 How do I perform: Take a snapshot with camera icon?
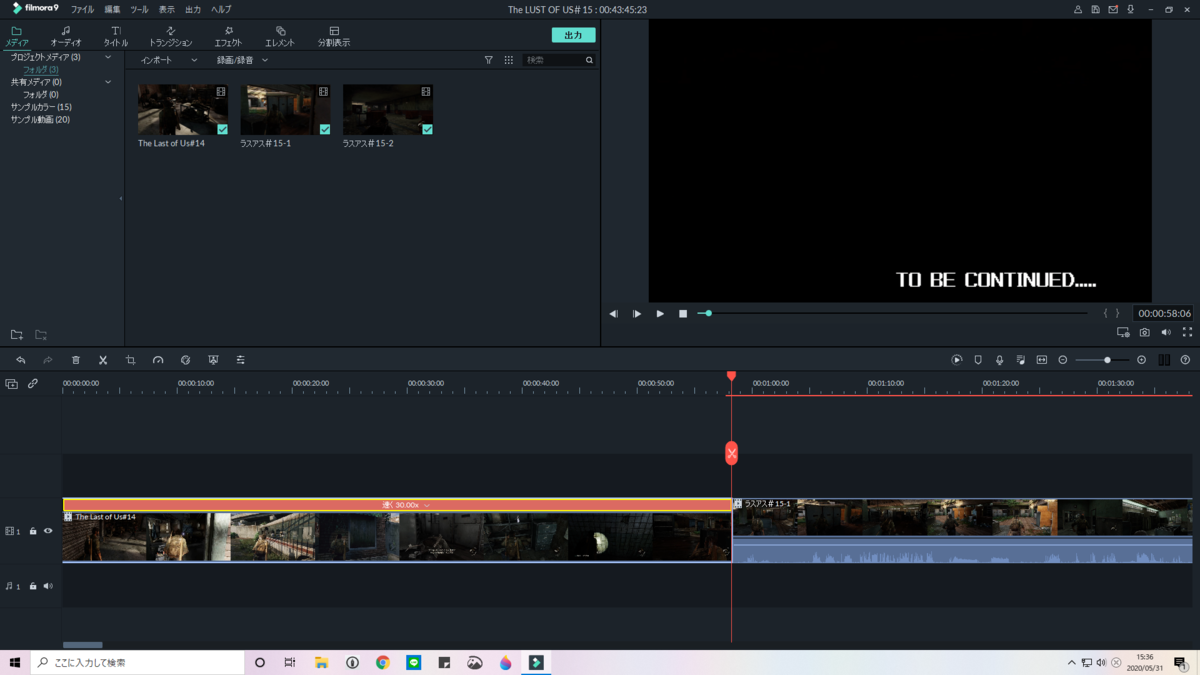[1145, 332]
